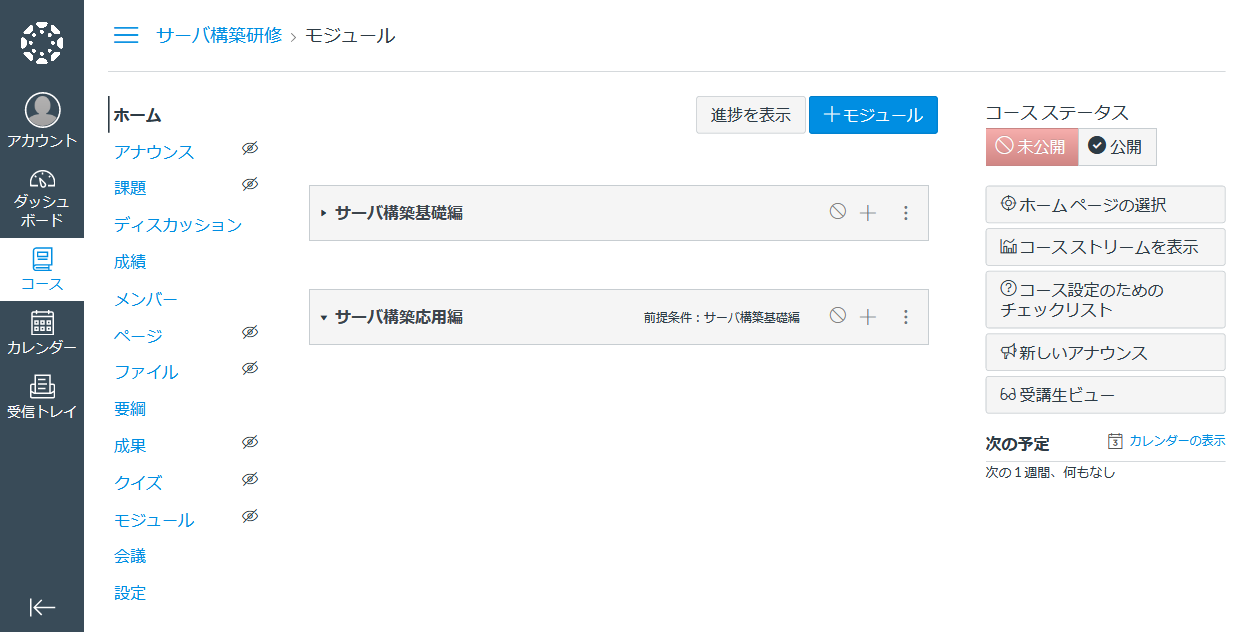Add item to サーバ構築基礎編 module

(868, 213)
